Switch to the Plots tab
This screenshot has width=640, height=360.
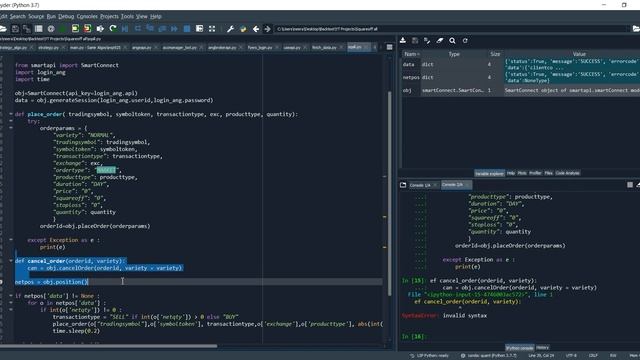coord(522,173)
